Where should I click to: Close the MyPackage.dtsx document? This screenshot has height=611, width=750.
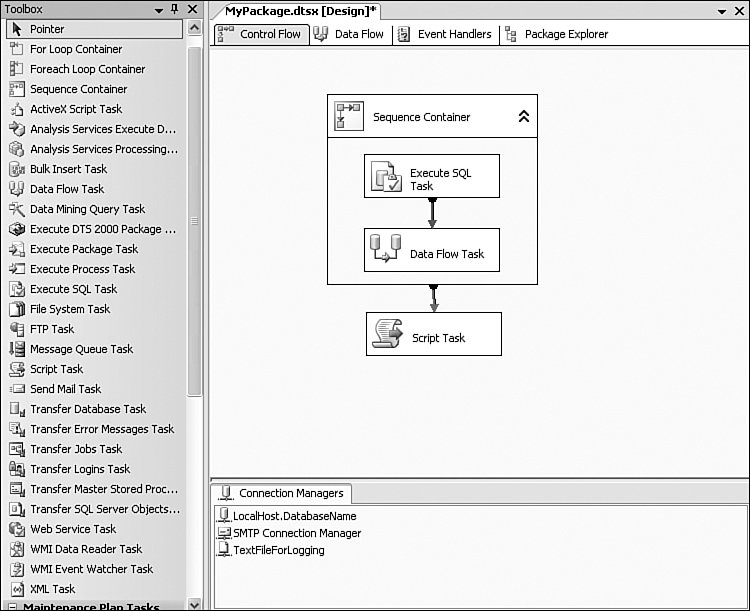click(x=739, y=11)
